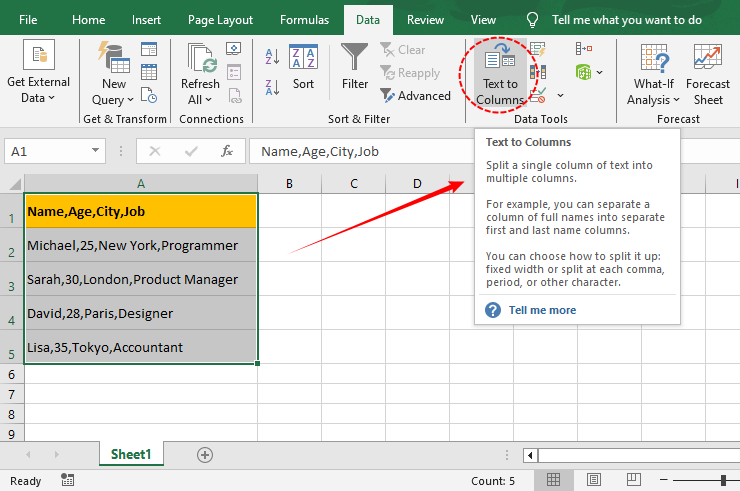Switch to Page Layout view
The width and height of the screenshot is (740, 491).
(593, 480)
